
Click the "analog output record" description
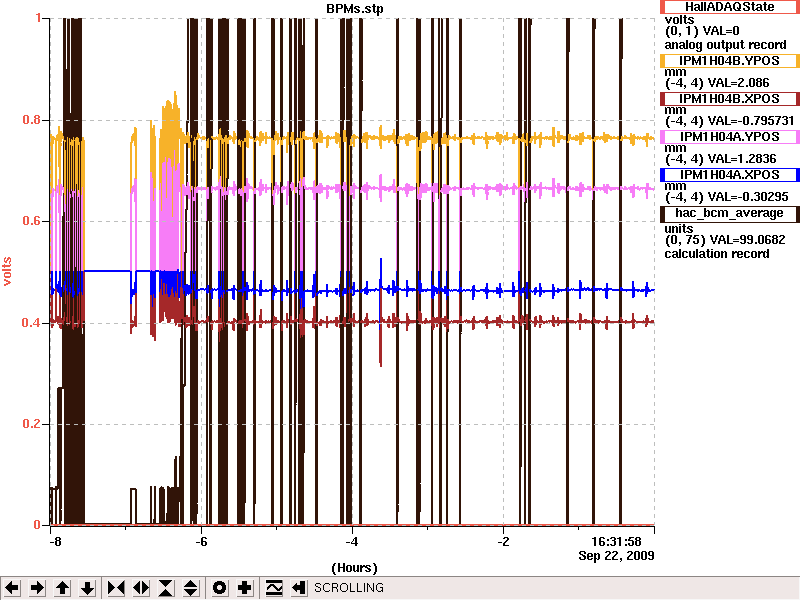pyautogui.click(x=725, y=45)
